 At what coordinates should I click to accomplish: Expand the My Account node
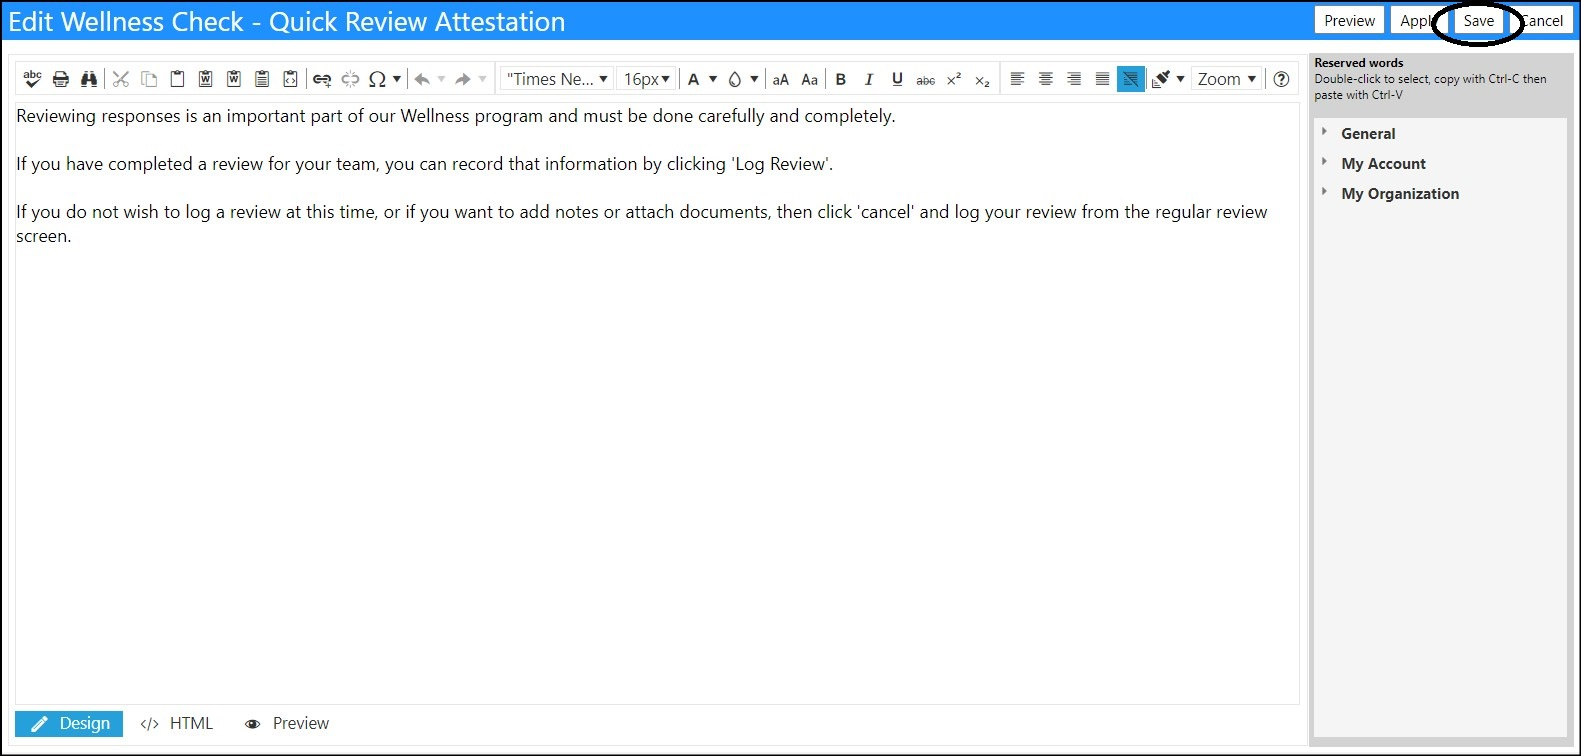point(1324,162)
